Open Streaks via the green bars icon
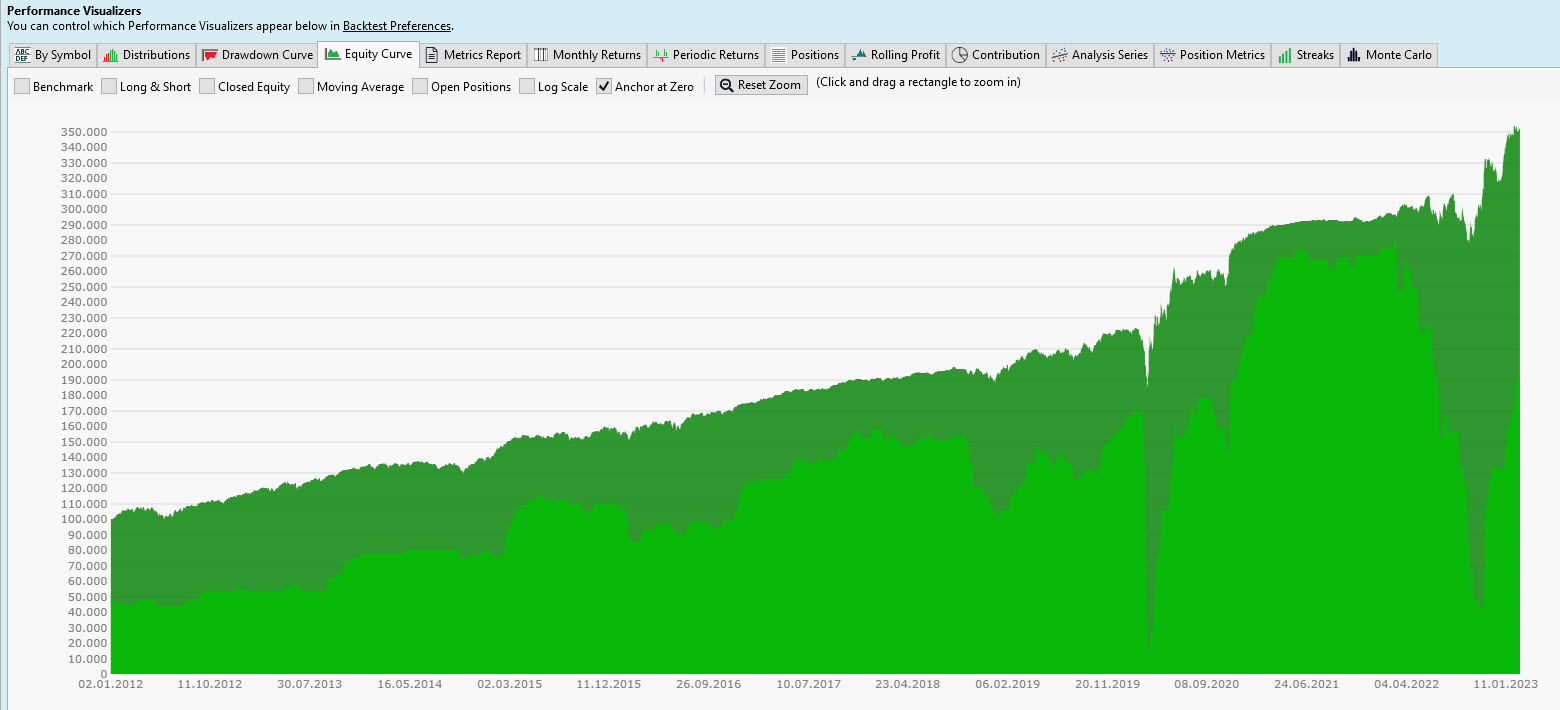 click(x=1283, y=55)
